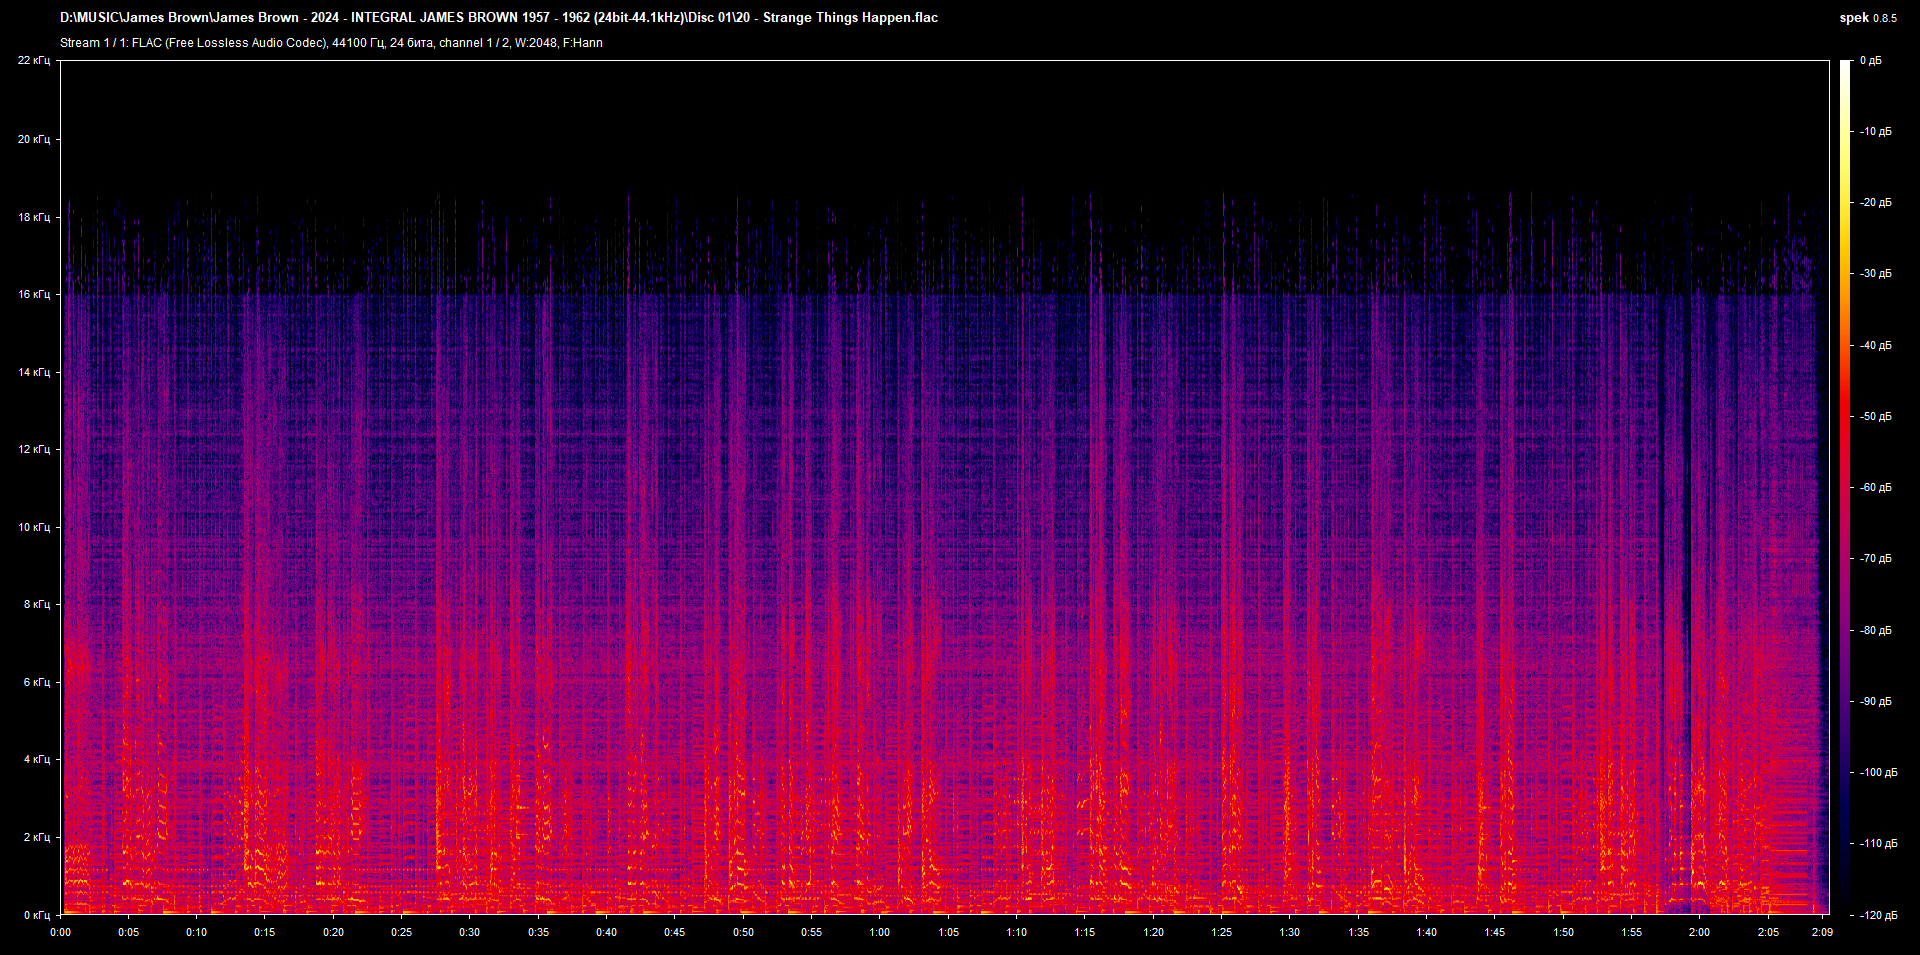Select the 2:09 end time marker
Image resolution: width=1920 pixels, height=955 pixels.
pyautogui.click(x=1822, y=932)
